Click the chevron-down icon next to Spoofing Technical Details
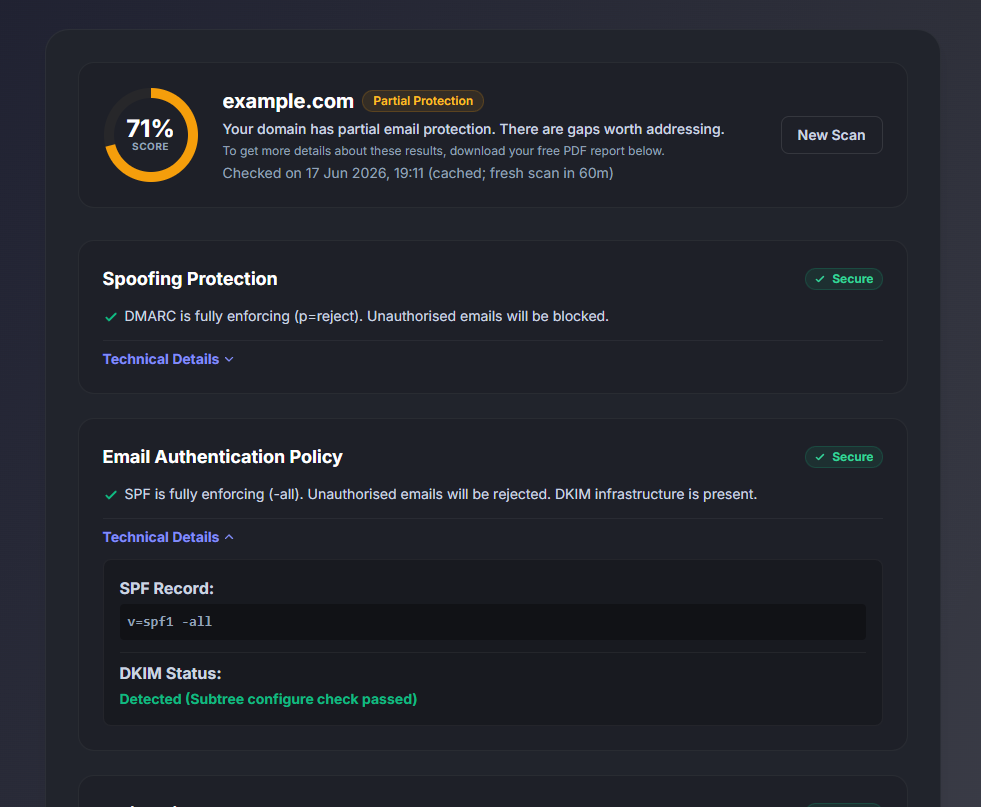The width and height of the screenshot is (981, 807). (229, 360)
